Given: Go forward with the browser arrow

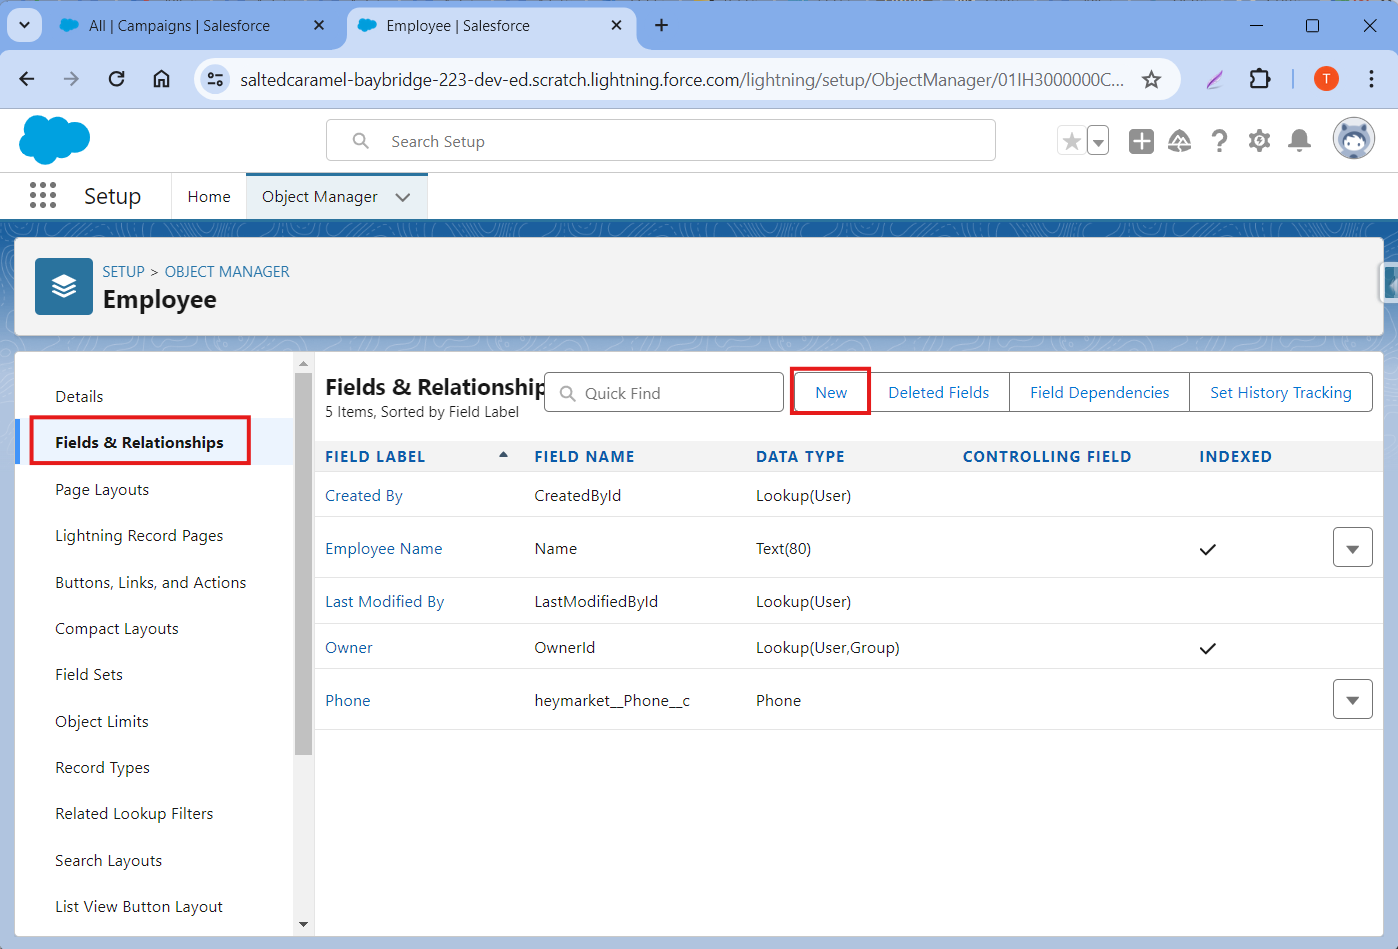Looking at the screenshot, I should point(71,79).
